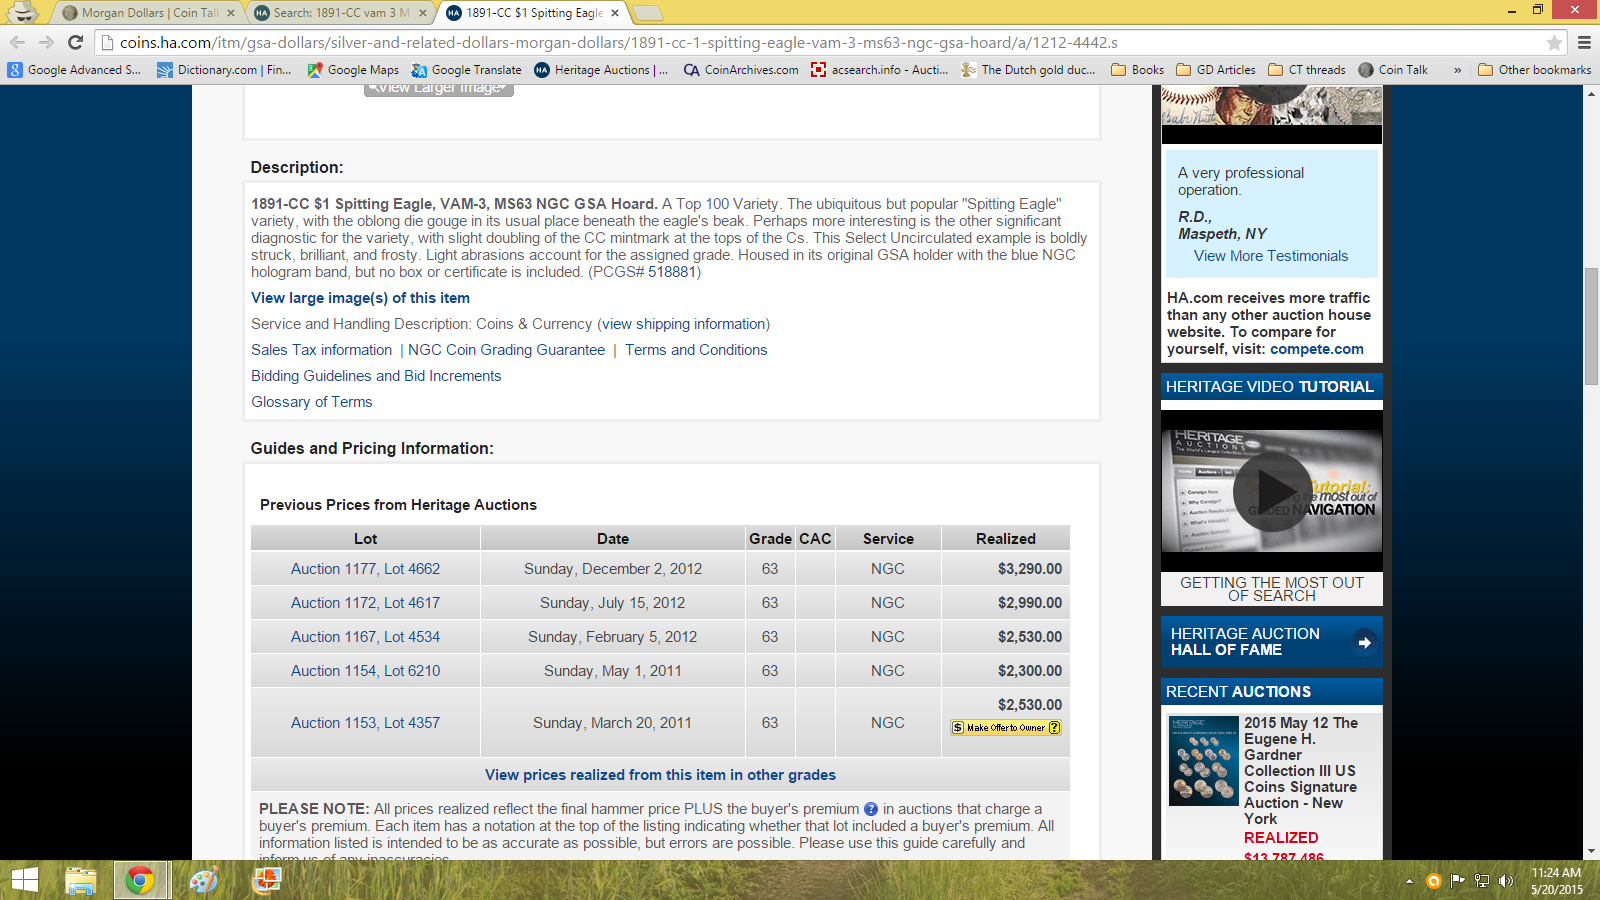The width and height of the screenshot is (1600, 900).
Task: Open the Chrome menu hamburger icon
Action: pyautogui.click(x=1584, y=42)
